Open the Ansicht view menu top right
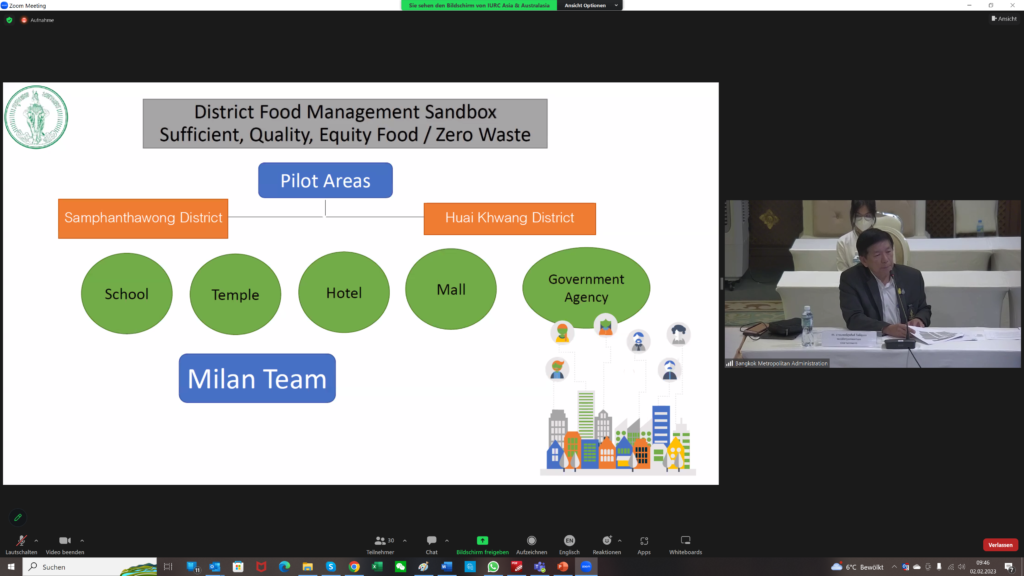The image size is (1024, 576). (1003, 19)
